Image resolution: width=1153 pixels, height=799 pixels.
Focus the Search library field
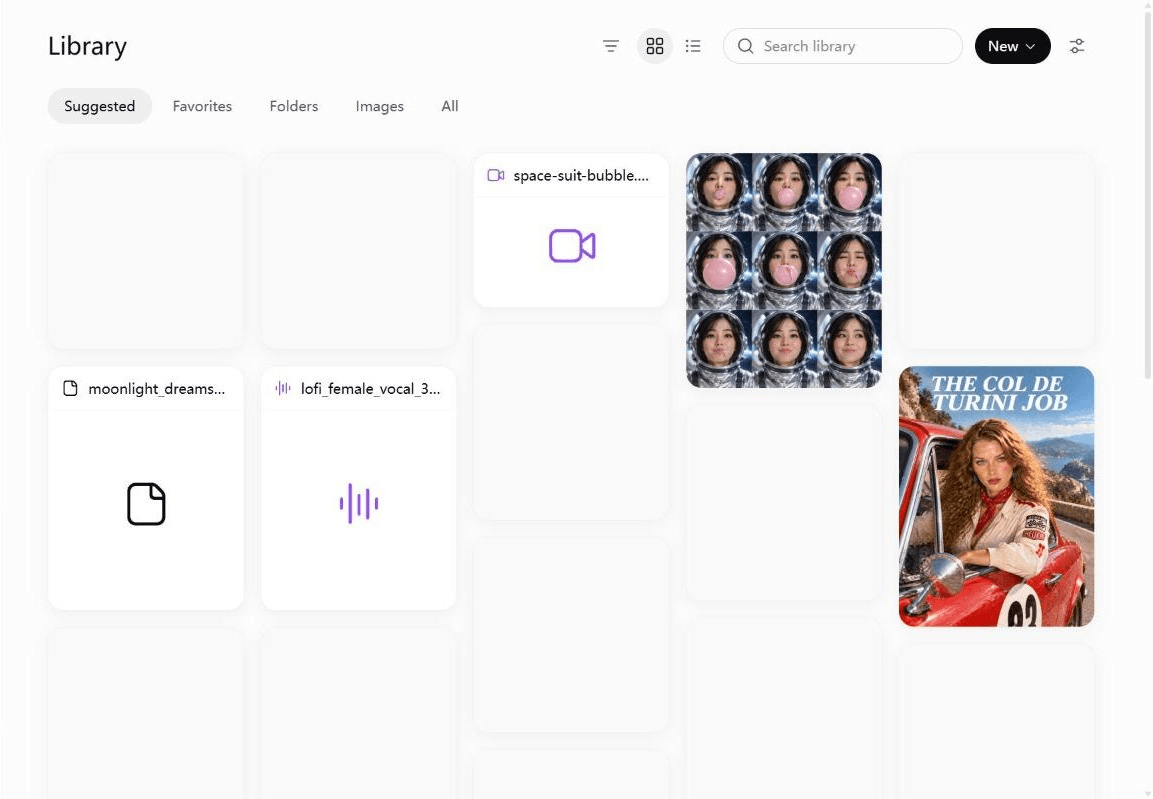(x=843, y=46)
